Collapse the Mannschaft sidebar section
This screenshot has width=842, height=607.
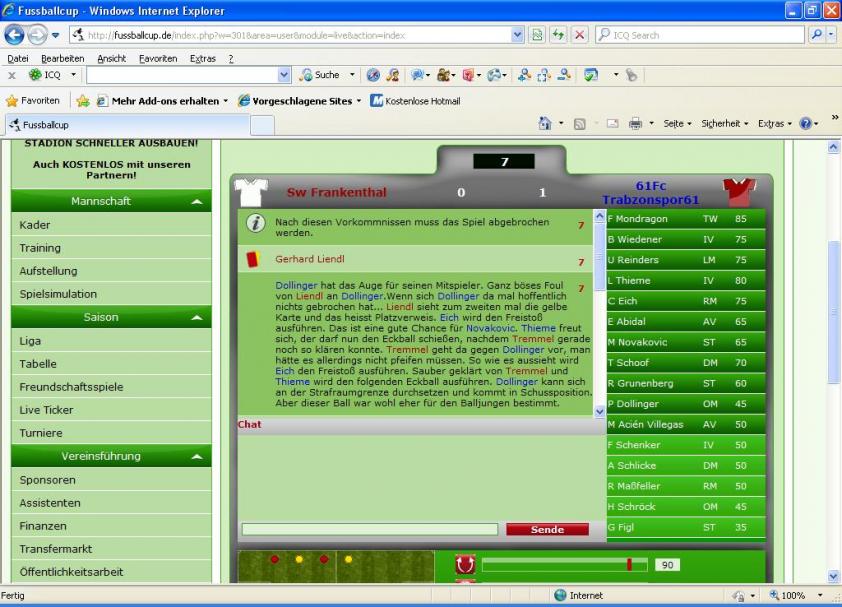pyautogui.click(x=196, y=202)
